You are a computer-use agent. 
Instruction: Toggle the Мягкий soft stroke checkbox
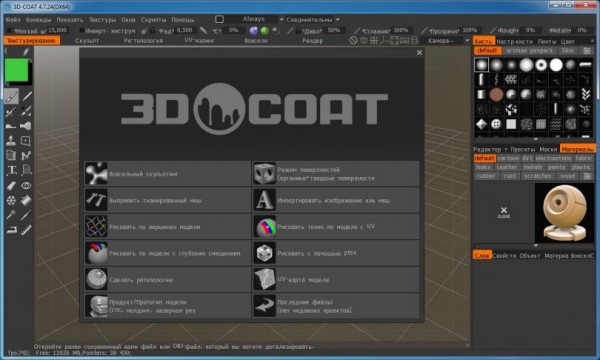pos(10,31)
